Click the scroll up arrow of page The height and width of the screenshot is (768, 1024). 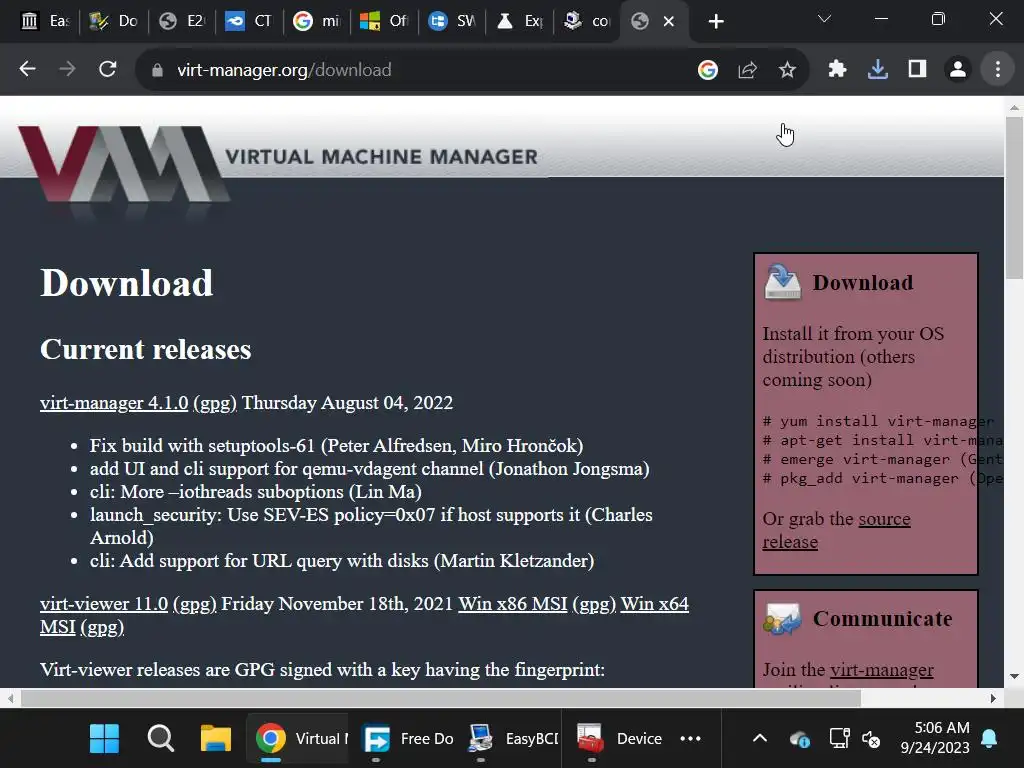(1014, 108)
